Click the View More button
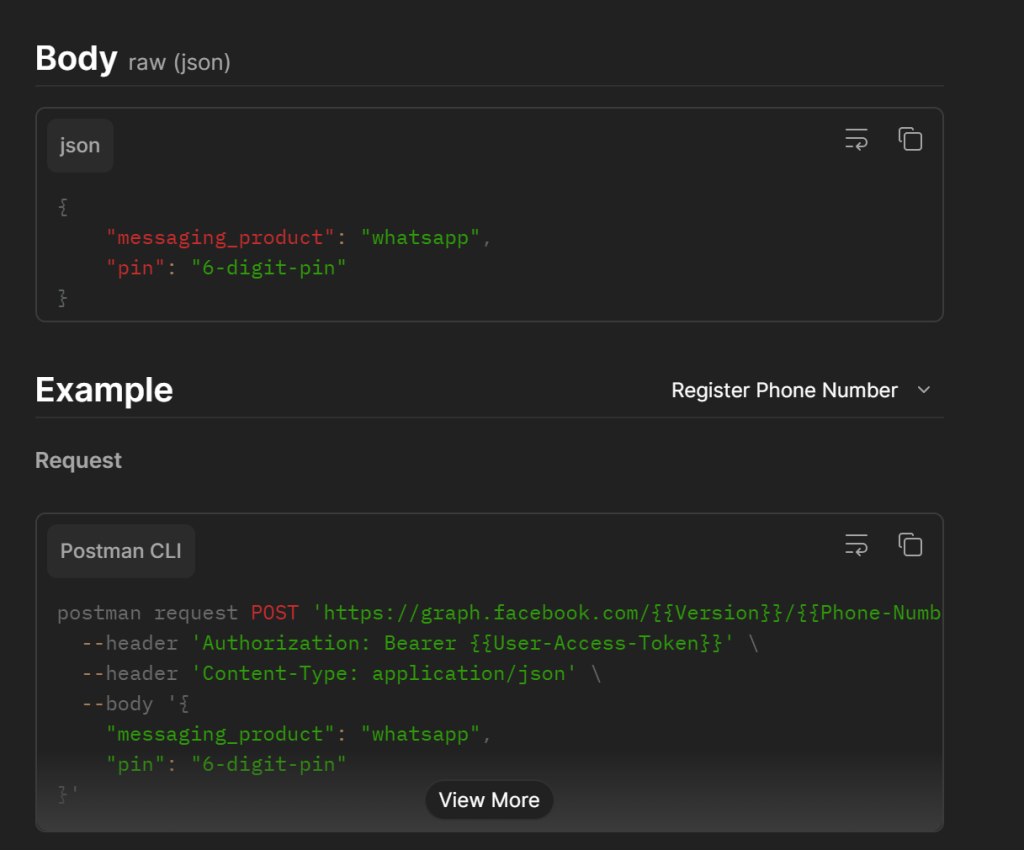The height and width of the screenshot is (850, 1024). click(489, 800)
